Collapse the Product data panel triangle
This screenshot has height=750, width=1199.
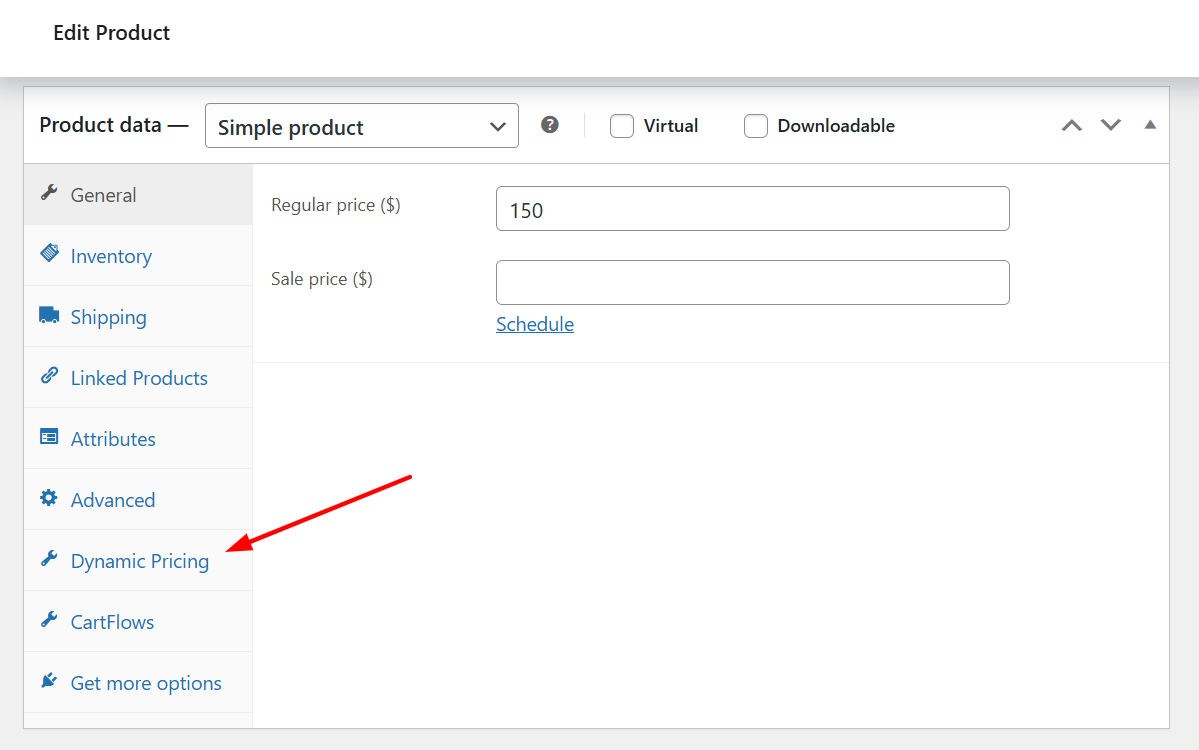(1150, 125)
